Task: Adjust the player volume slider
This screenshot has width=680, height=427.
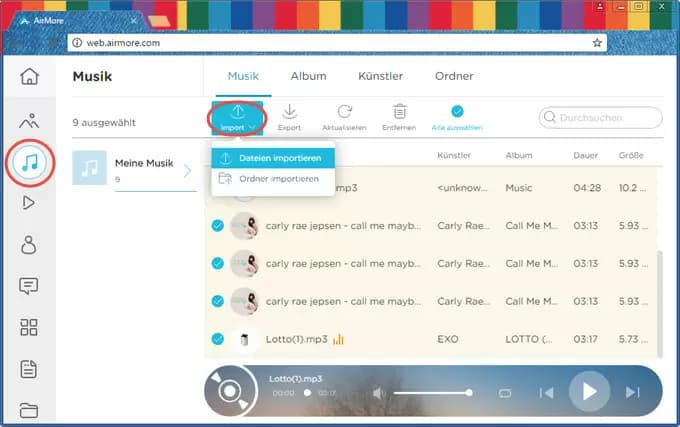Action: point(432,393)
